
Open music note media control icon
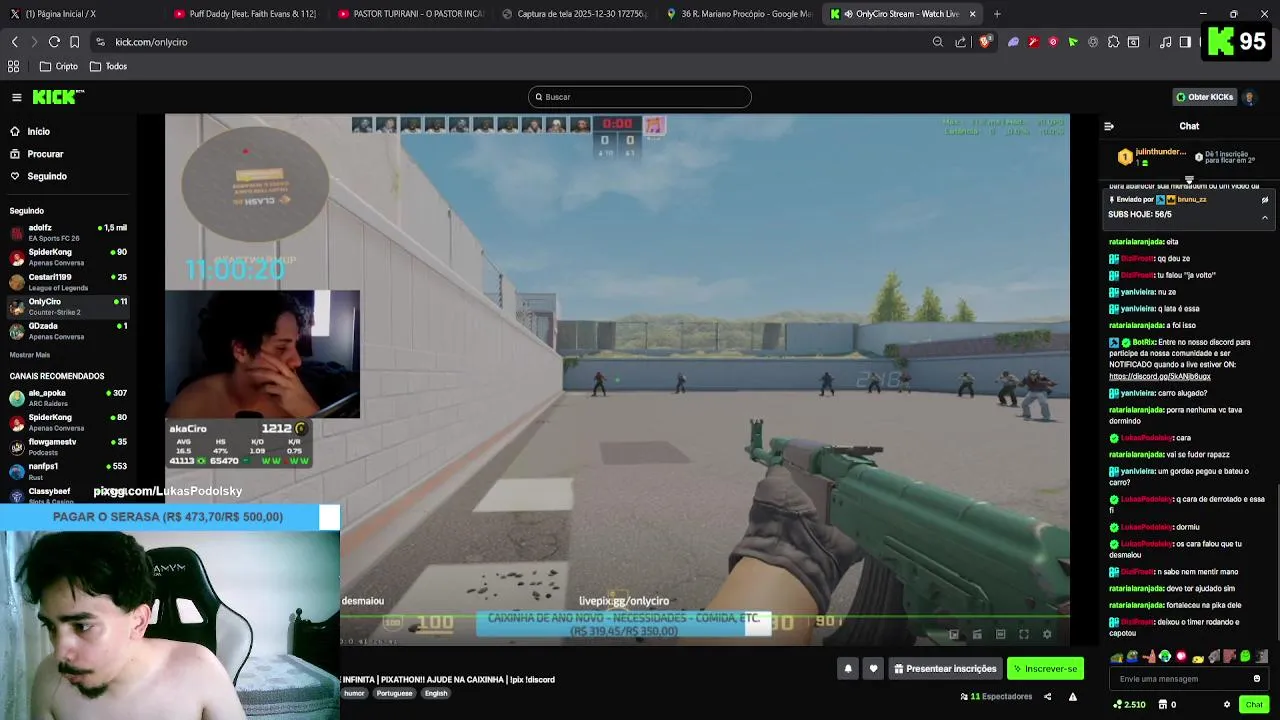[x=1165, y=42]
